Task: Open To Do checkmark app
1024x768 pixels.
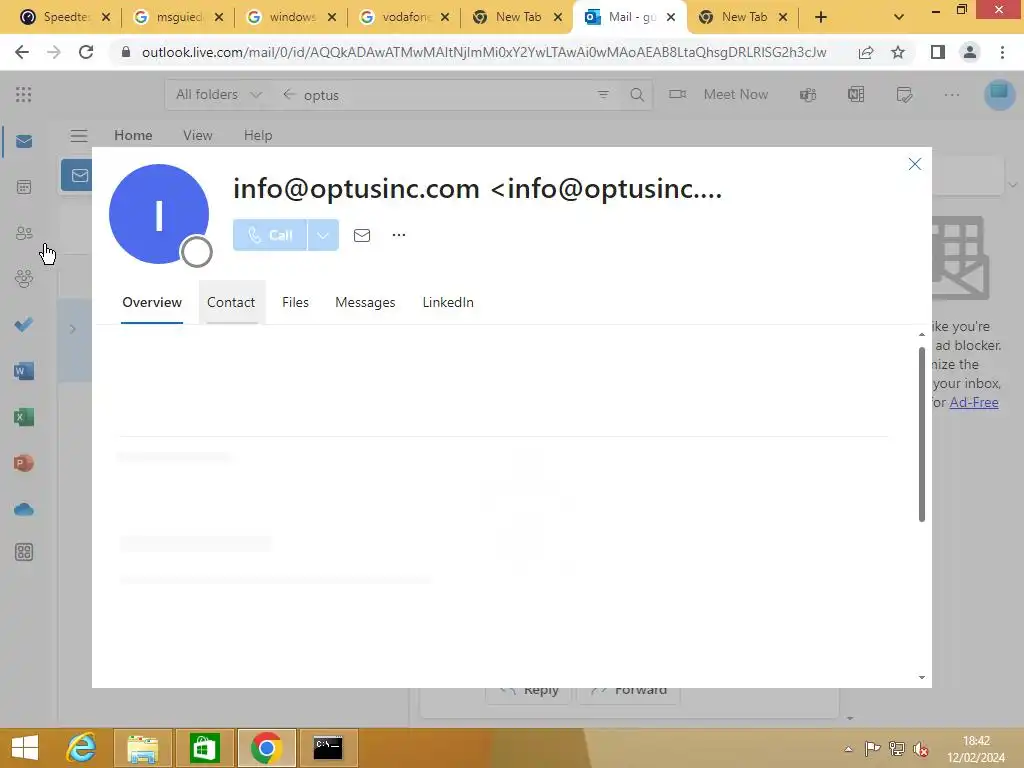Action: 24,325
